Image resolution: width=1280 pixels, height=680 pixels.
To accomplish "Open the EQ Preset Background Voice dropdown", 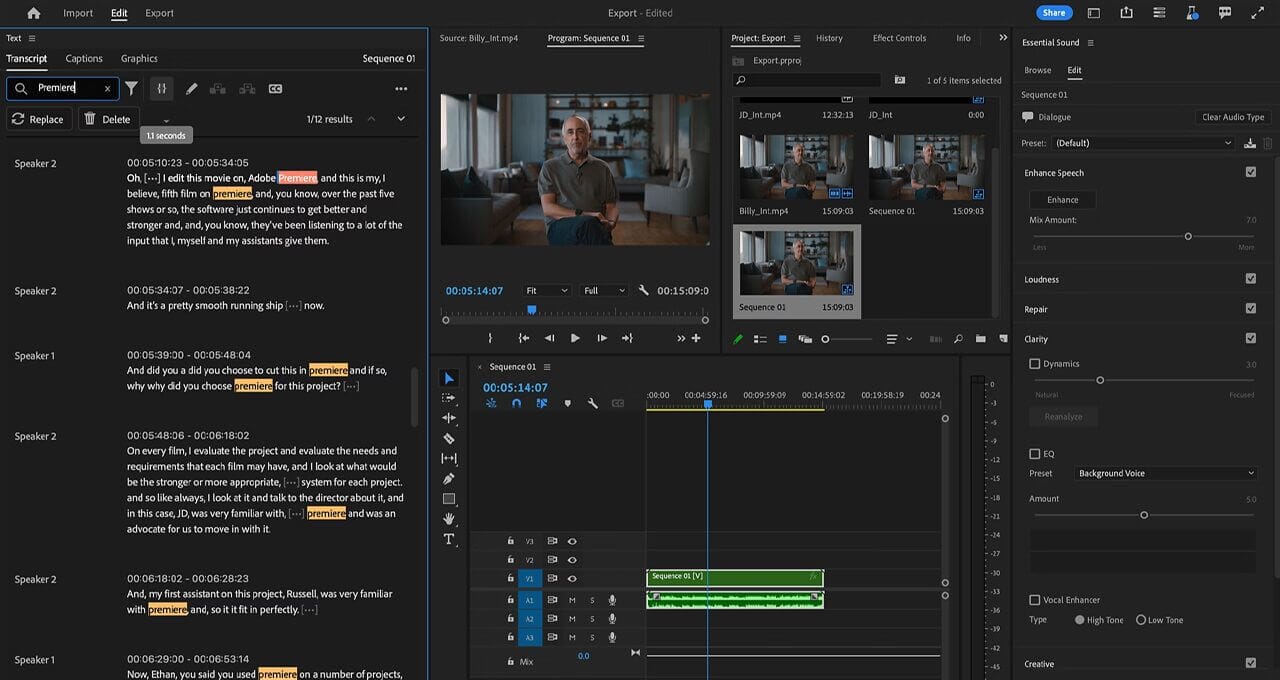I will (1165, 473).
